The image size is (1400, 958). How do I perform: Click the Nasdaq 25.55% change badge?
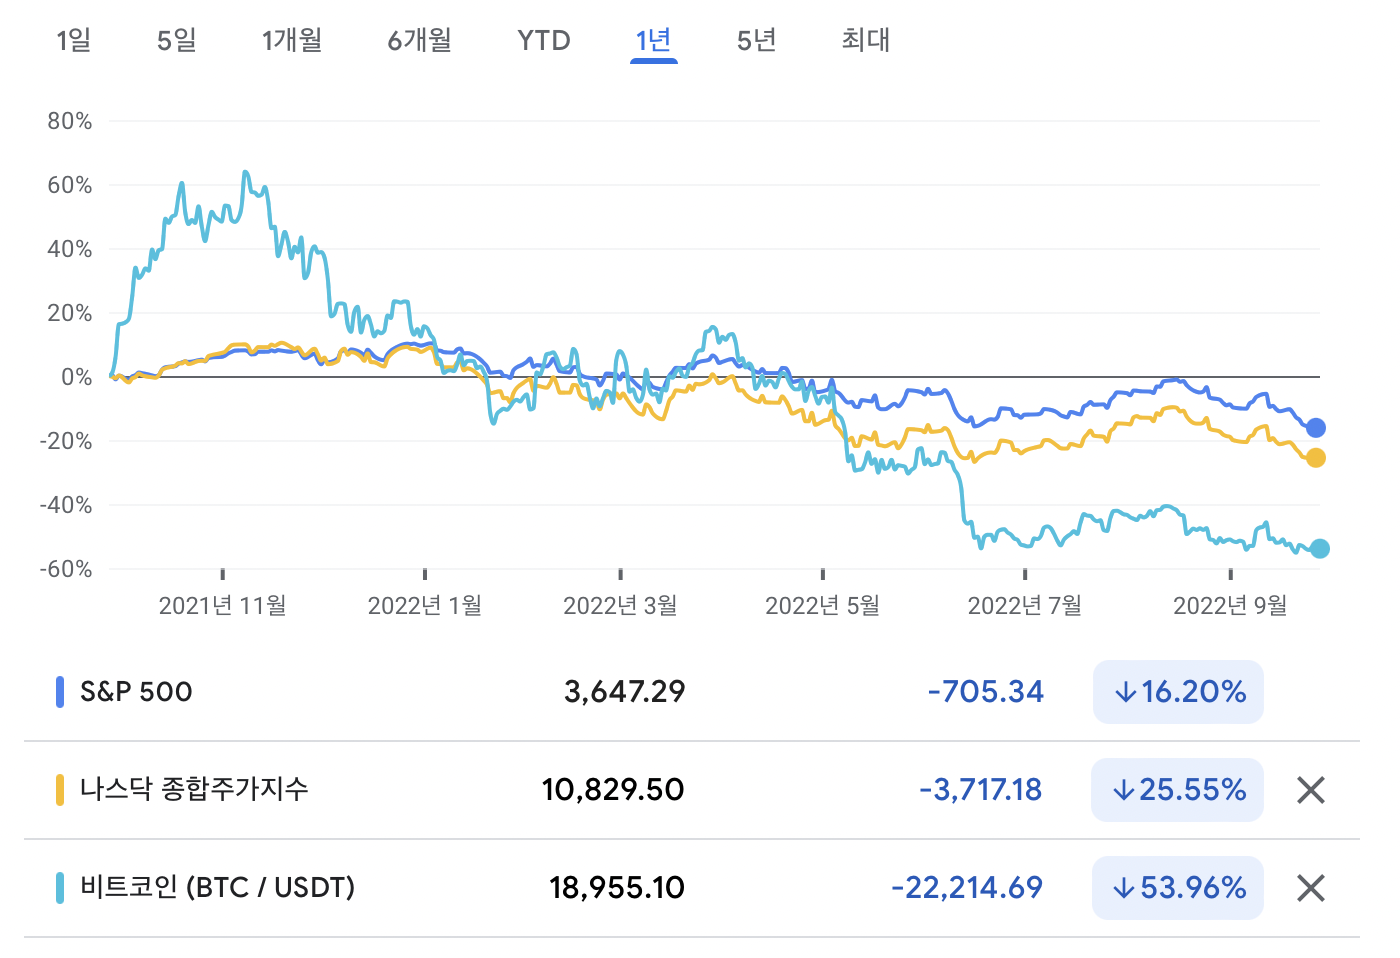1178,790
